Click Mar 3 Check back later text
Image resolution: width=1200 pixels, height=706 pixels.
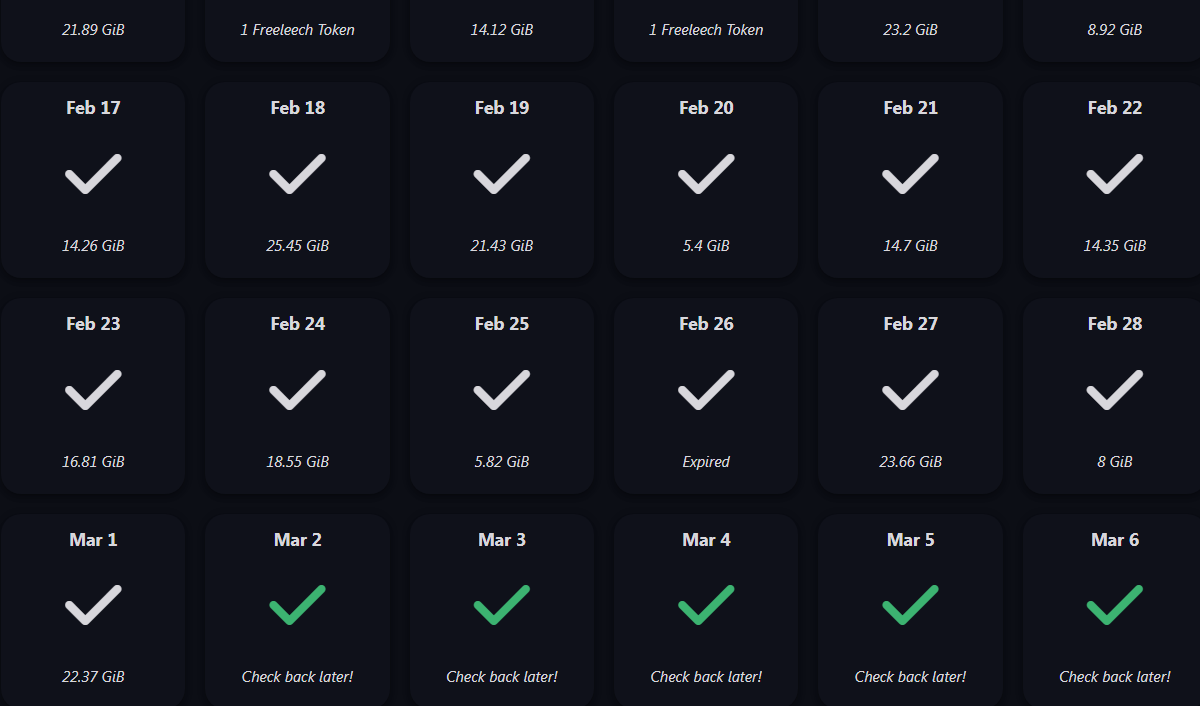coord(502,677)
